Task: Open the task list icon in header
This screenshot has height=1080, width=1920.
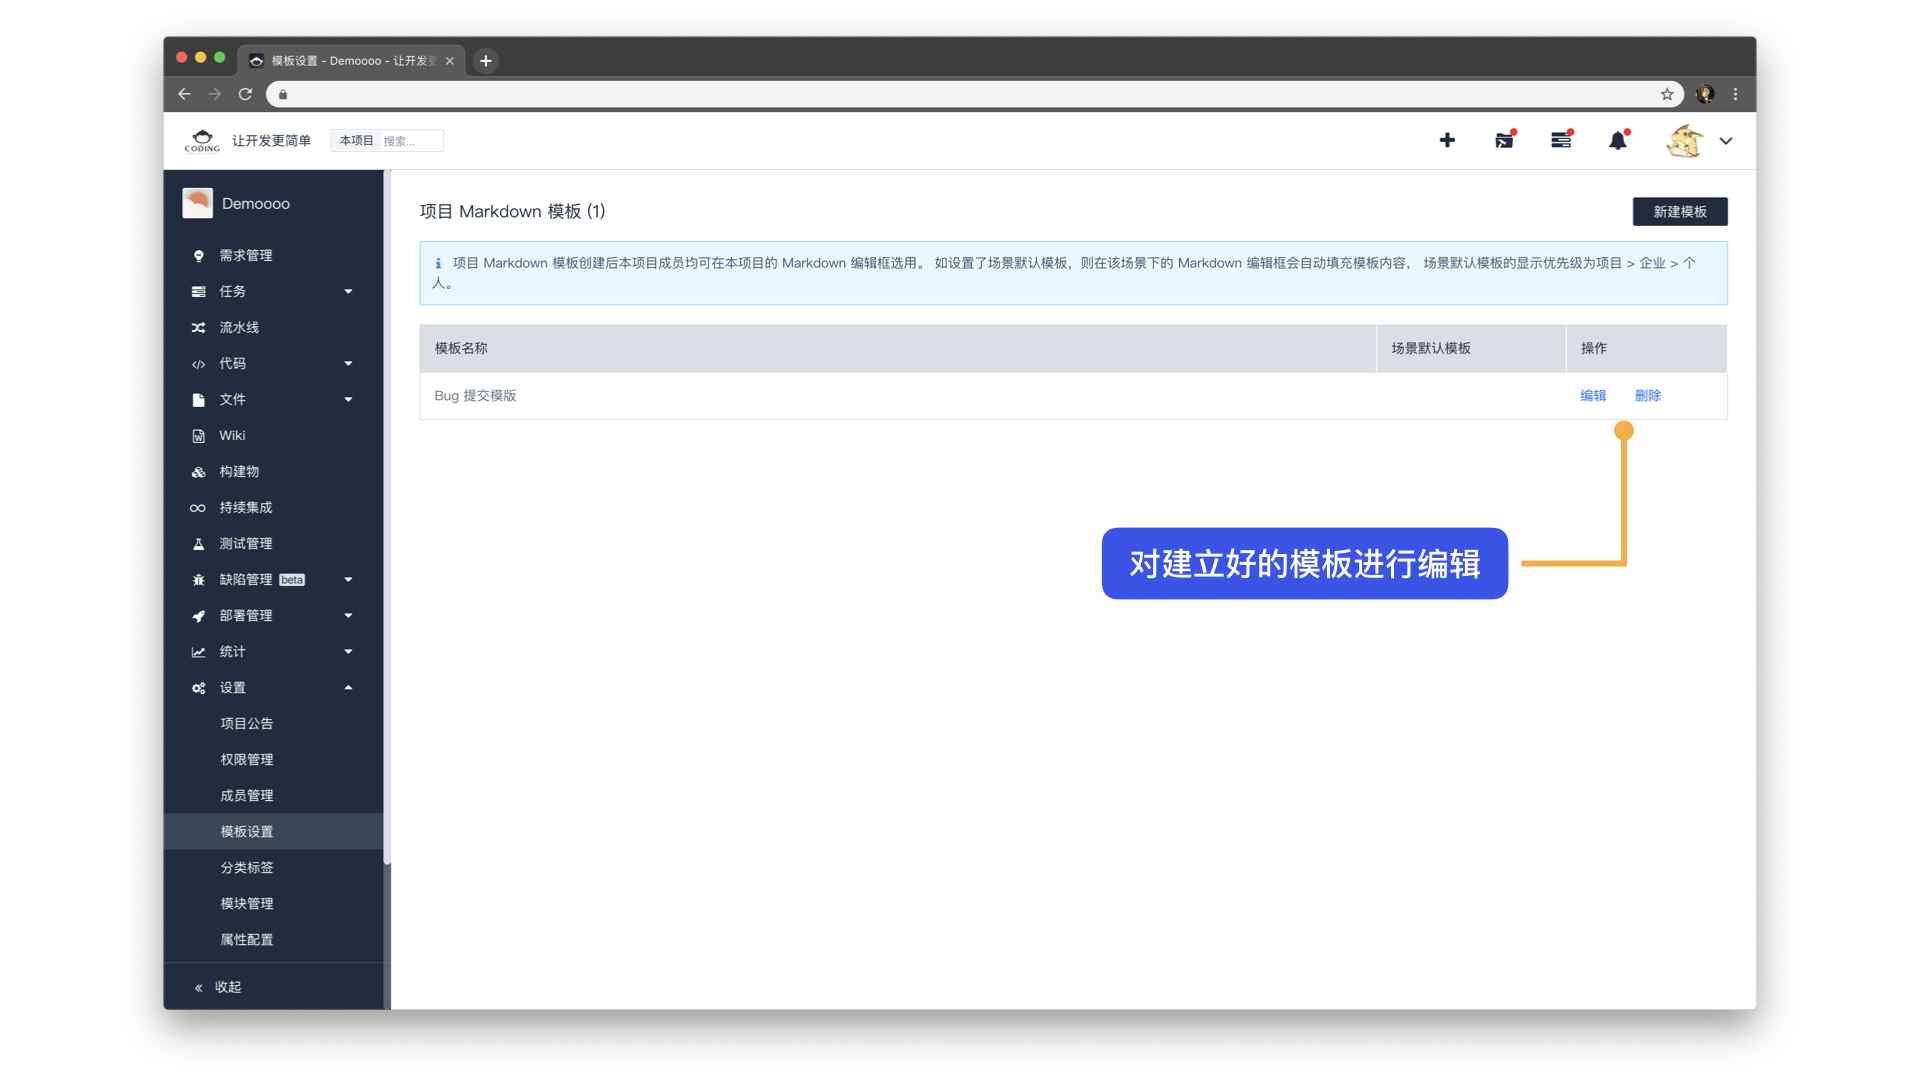Action: (x=1561, y=141)
